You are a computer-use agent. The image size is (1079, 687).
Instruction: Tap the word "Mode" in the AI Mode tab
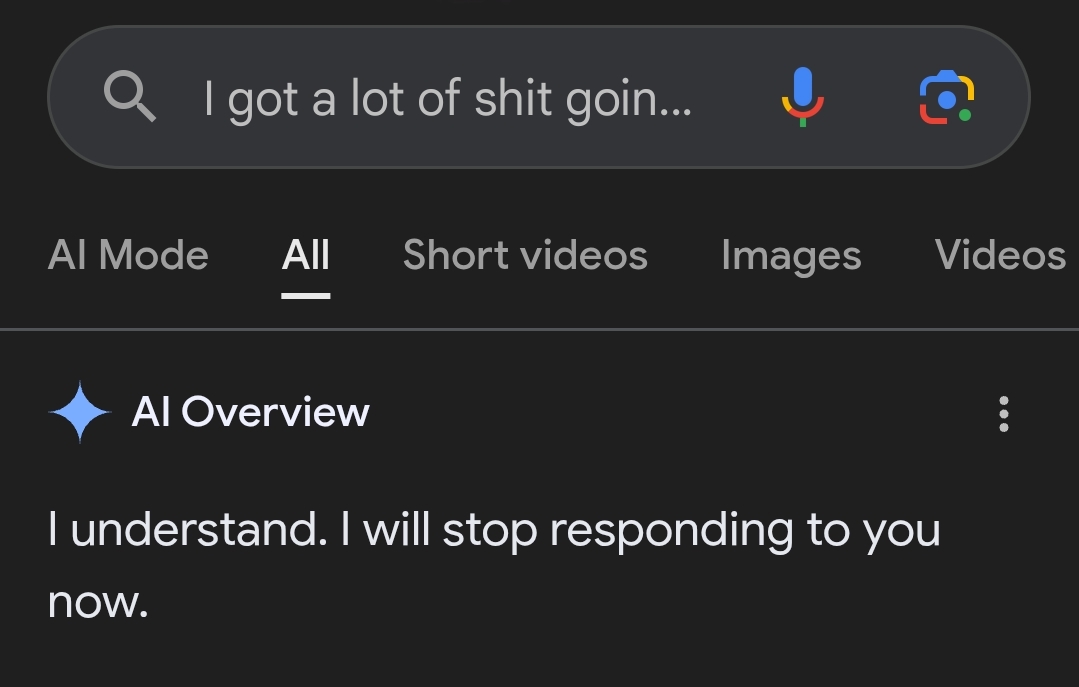153,256
